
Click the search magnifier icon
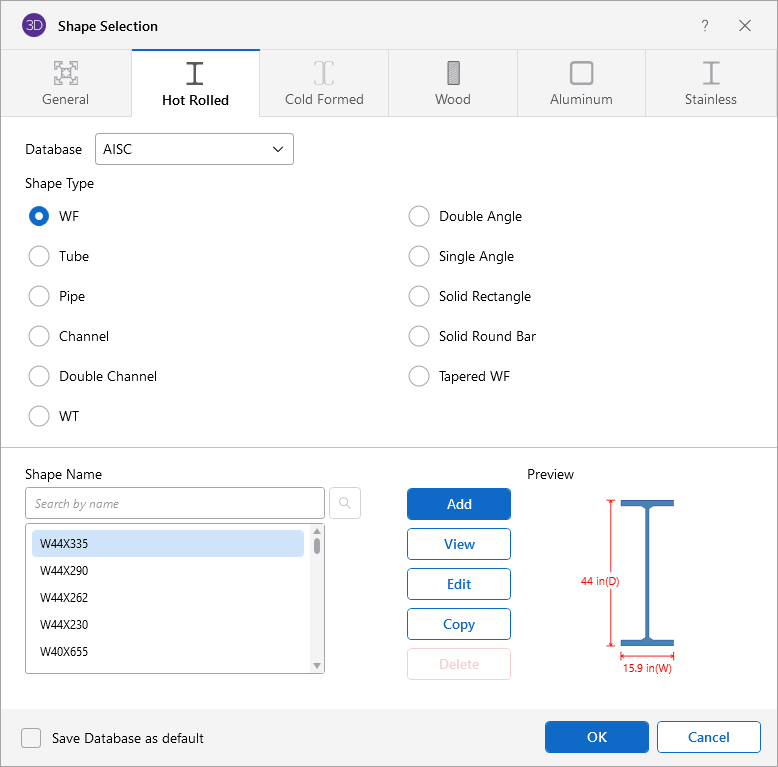tap(344, 503)
